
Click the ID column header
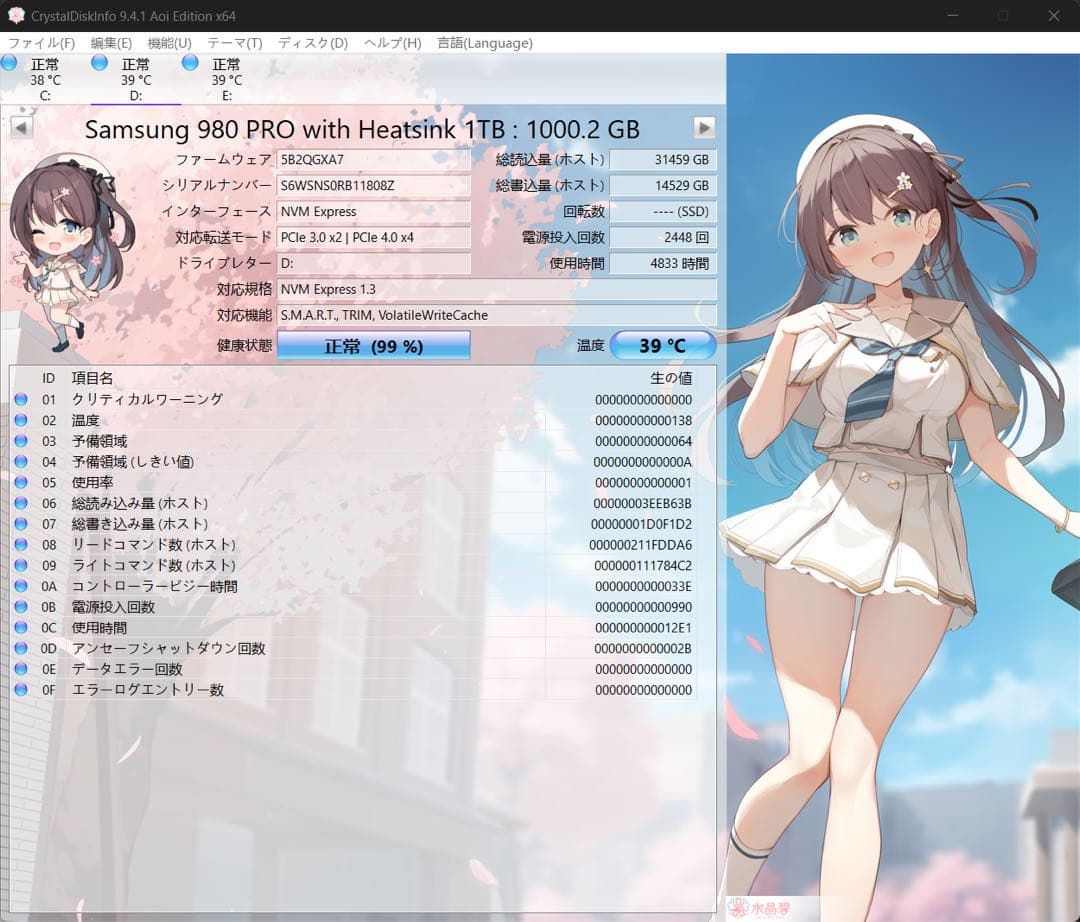point(48,378)
